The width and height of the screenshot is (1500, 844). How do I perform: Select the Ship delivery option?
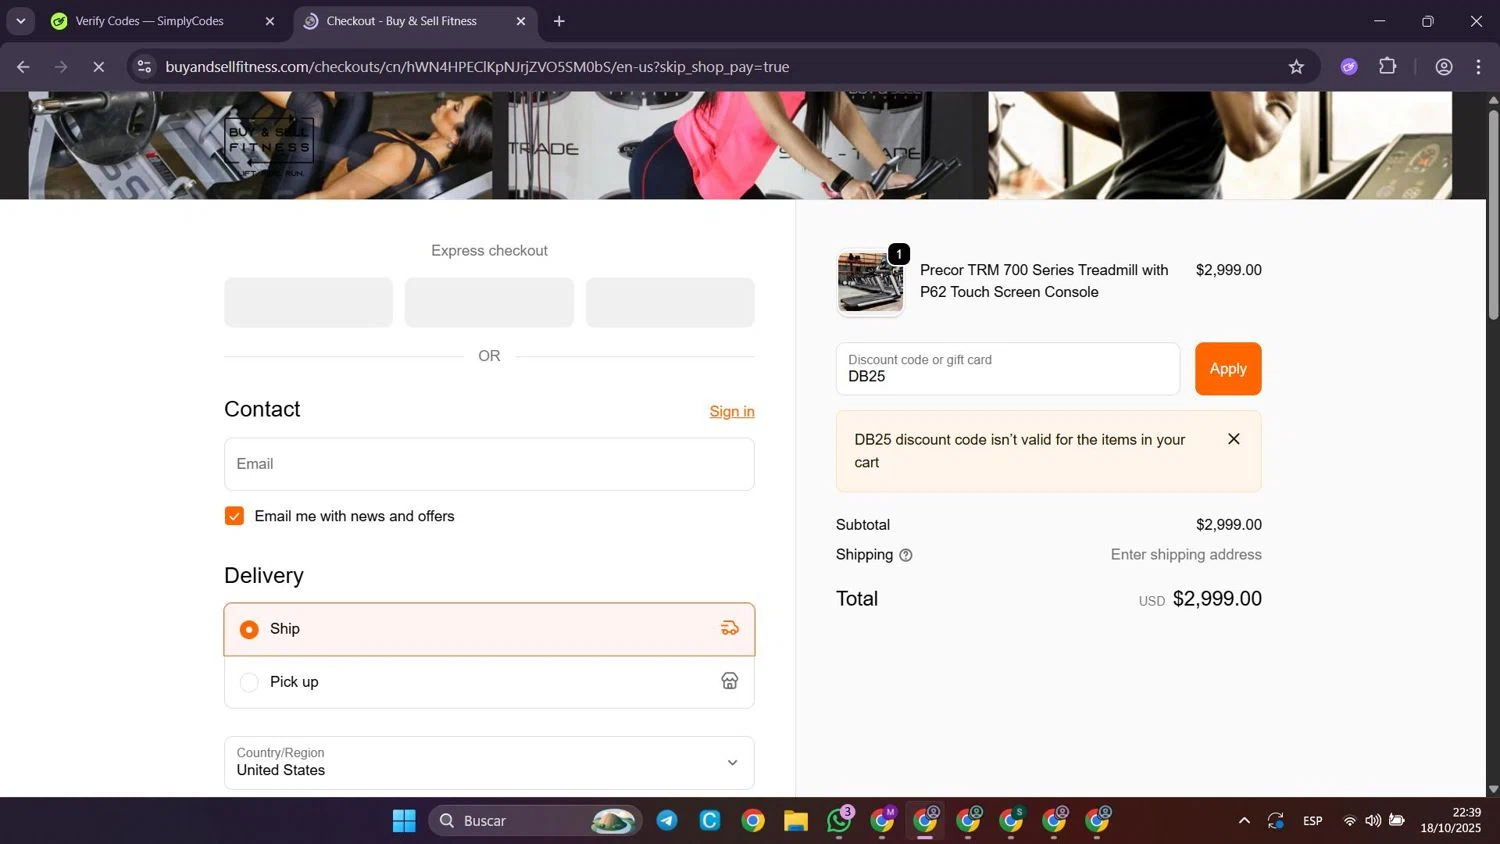[x=489, y=629]
